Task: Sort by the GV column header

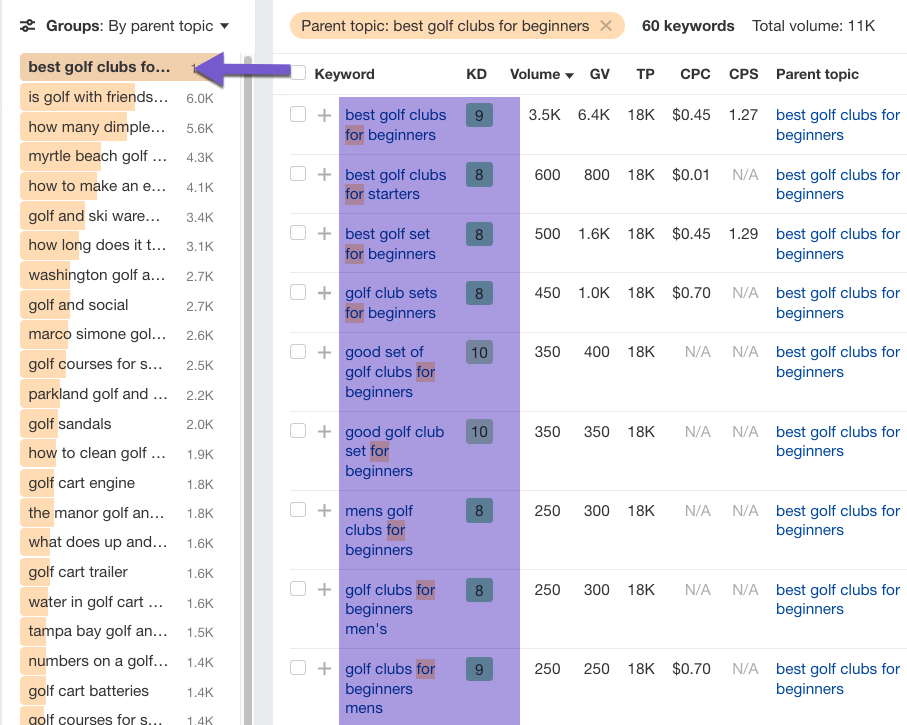Action: [599, 74]
